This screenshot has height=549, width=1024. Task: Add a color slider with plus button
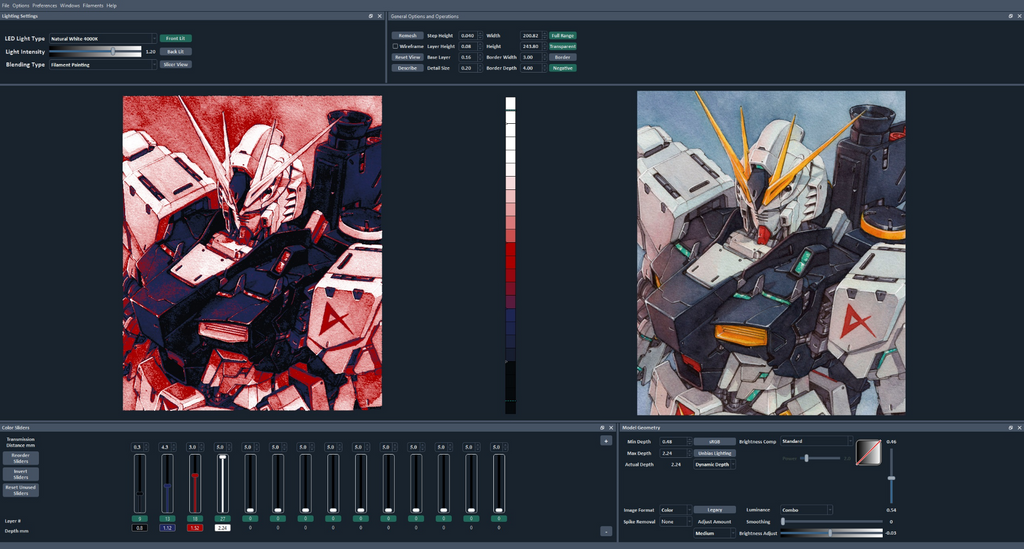pos(605,441)
